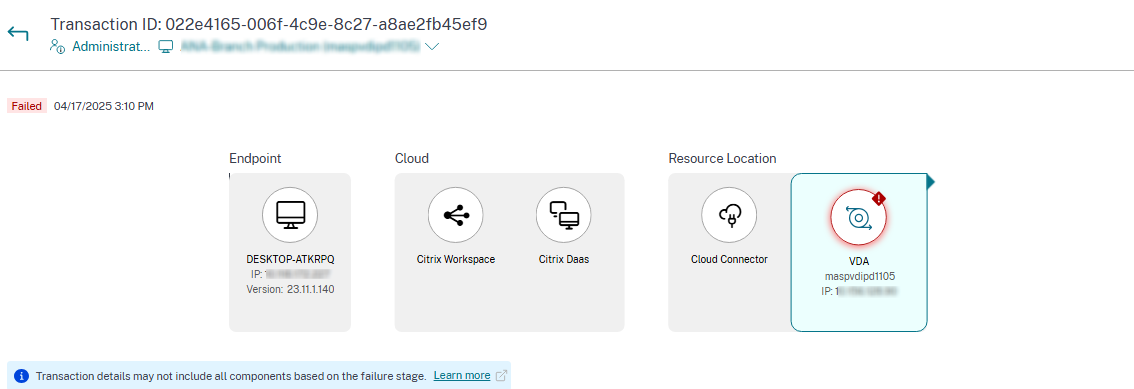Click the Citrix Daas label
This screenshot has width=1134, height=389.
pyautogui.click(x=564, y=259)
